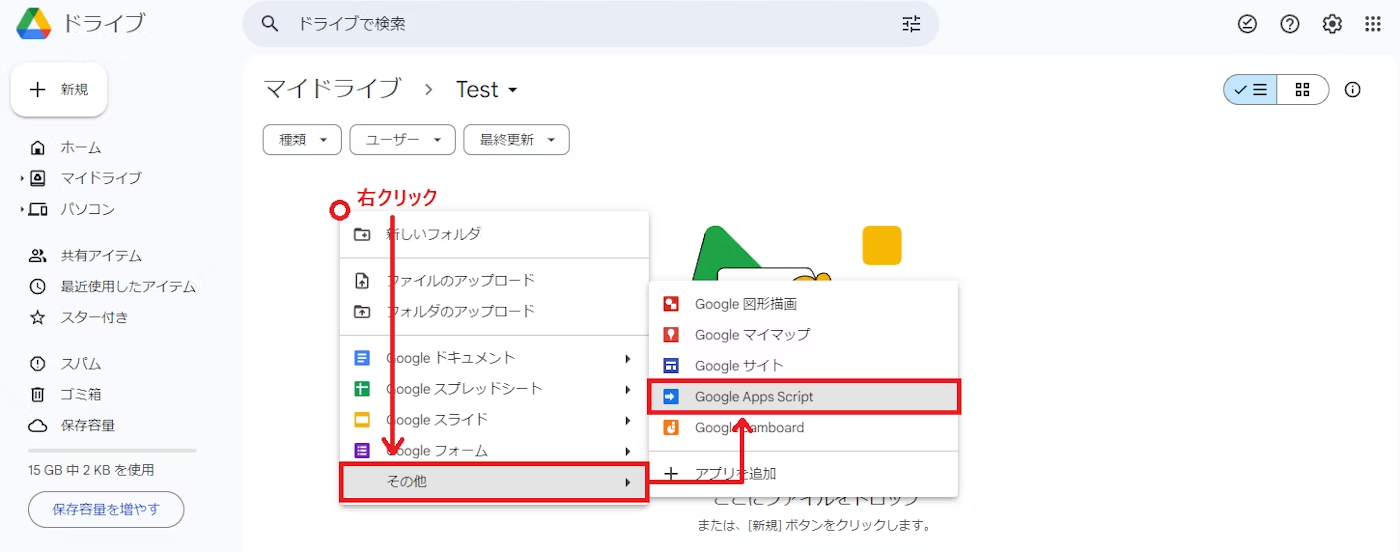Viewport: 1400px width, 552px height.
Task: Expand Google Sheets submenu arrow
Action: coord(628,390)
